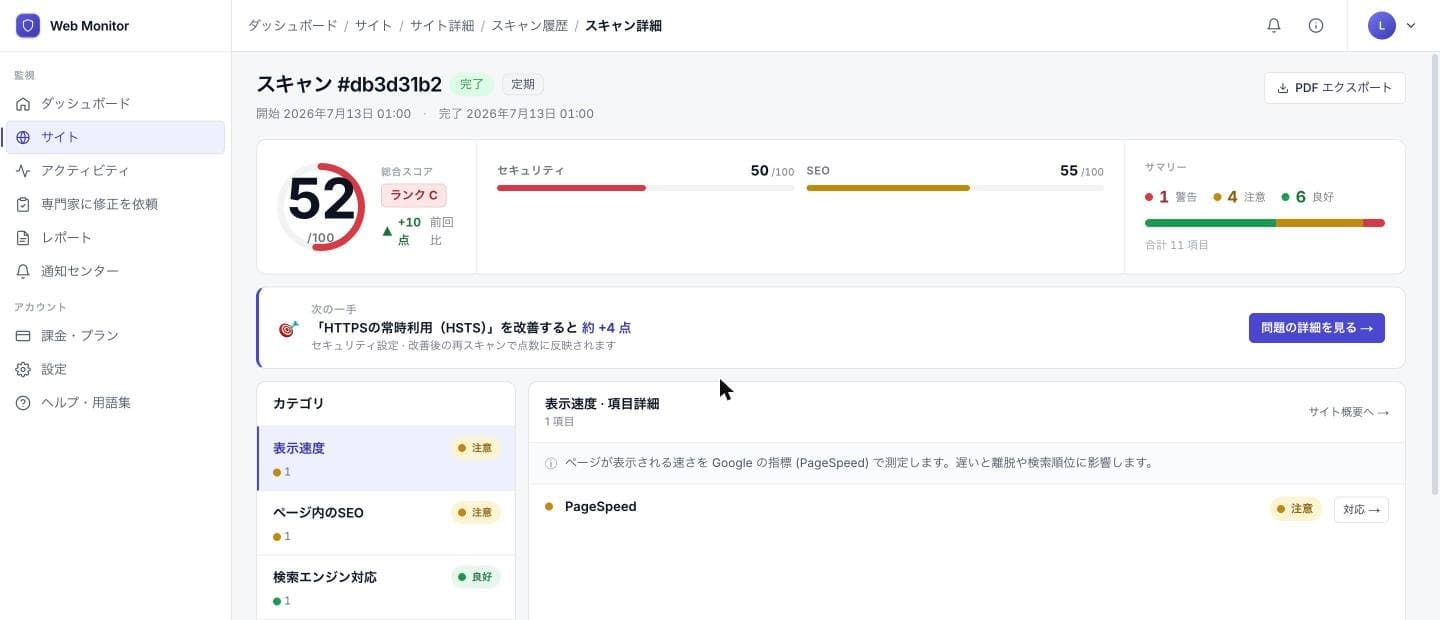Click the PDF エクスポート button

(x=1335, y=88)
